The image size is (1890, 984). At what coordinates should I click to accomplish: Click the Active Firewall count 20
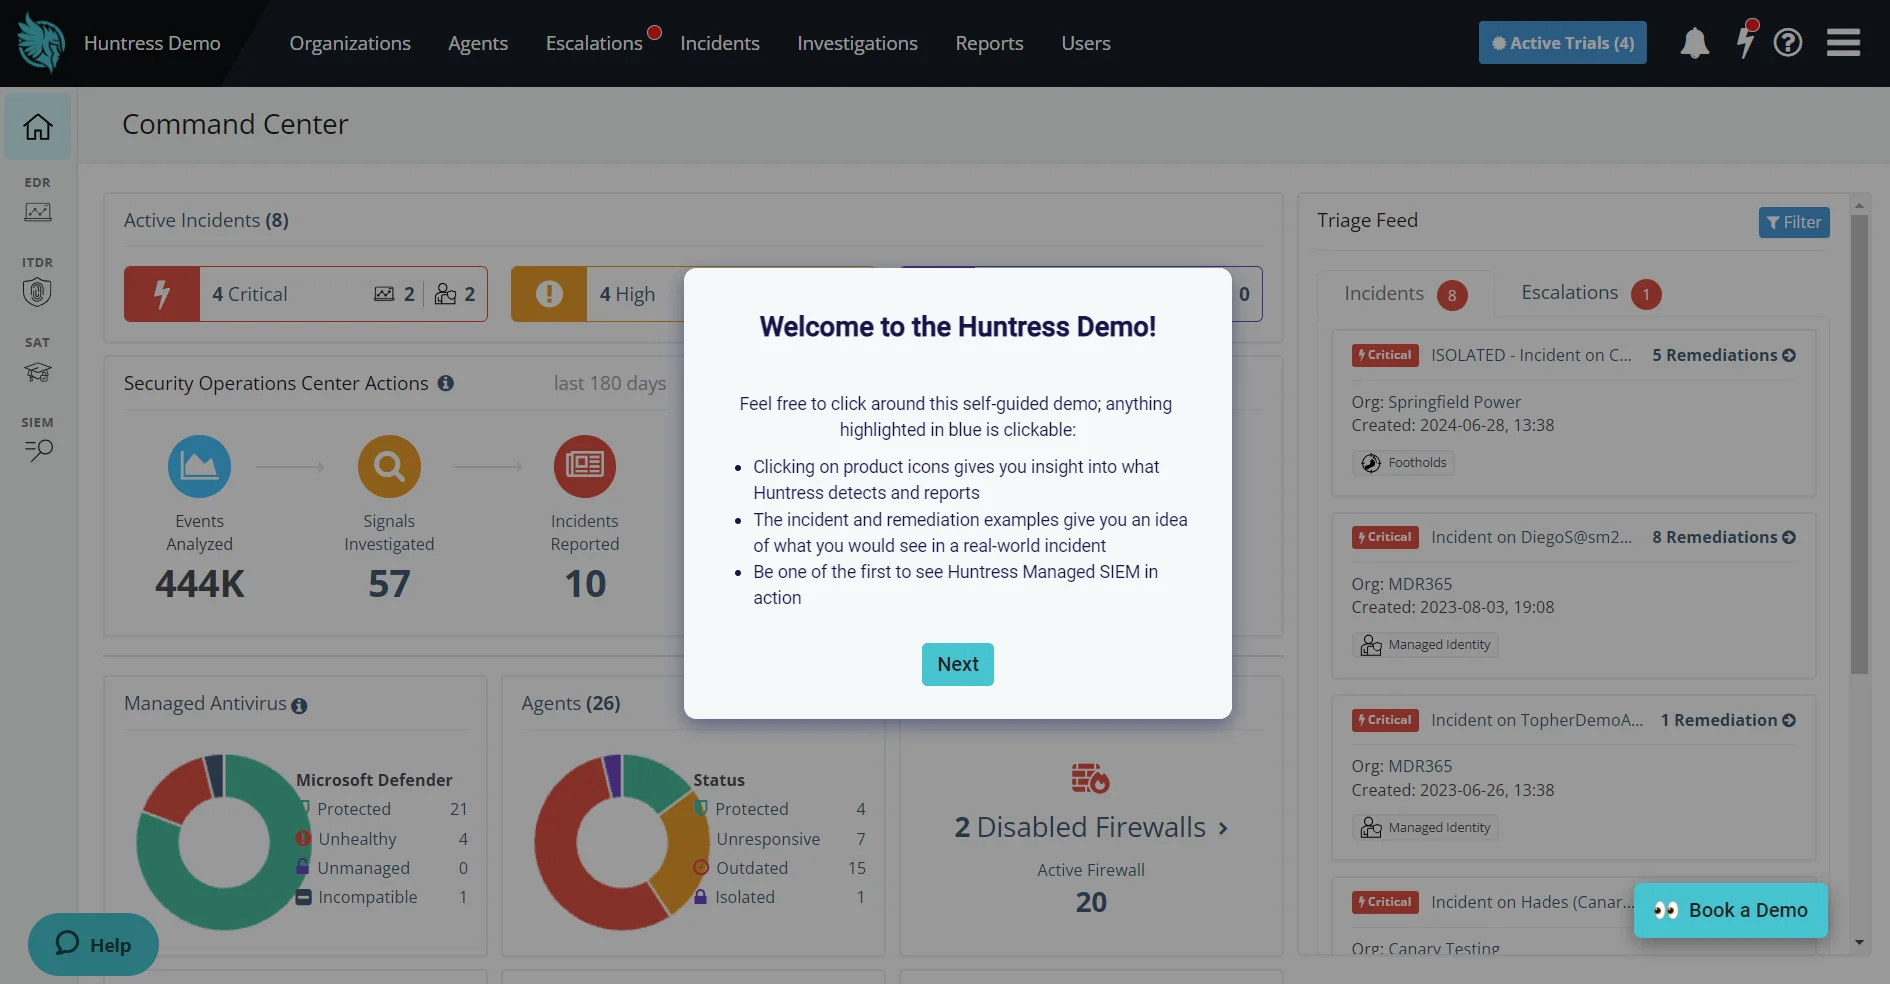[x=1091, y=902]
